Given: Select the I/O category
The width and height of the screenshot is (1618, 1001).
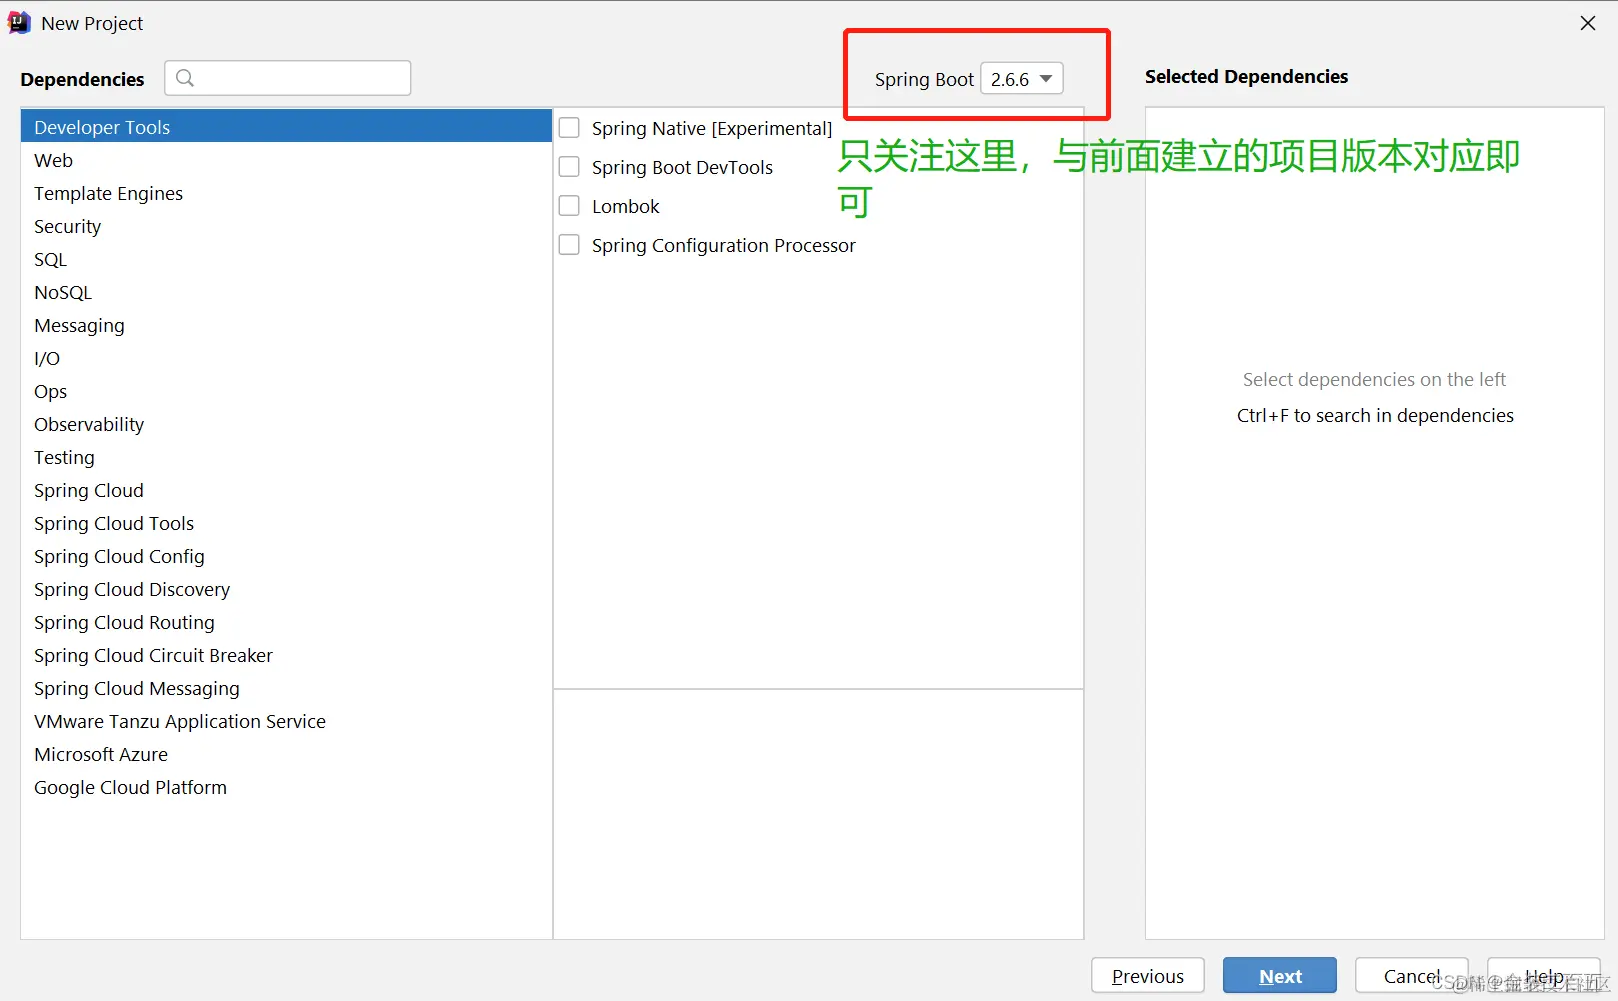Looking at the screenshot, I should coord(286,358).
